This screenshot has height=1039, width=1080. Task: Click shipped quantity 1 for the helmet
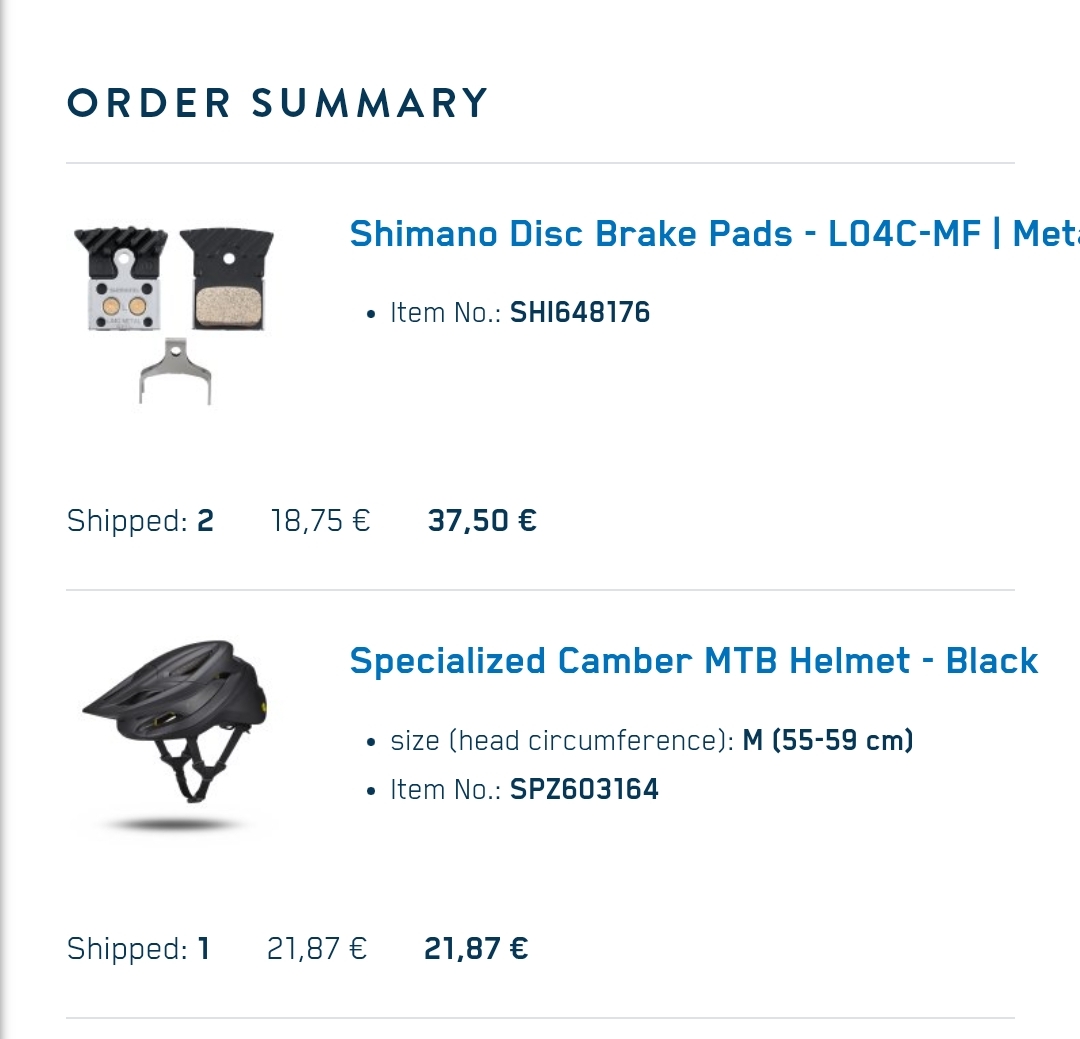pos(204,948)
